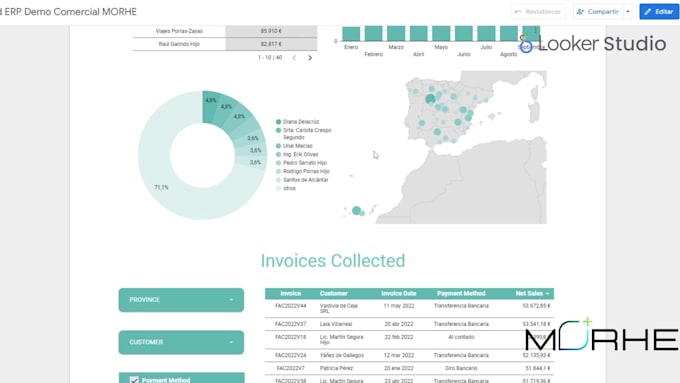The width and height of the screenshot is (680, 383).
Task: Open the CUSTOMER filter dropdown
Action: 181,342
